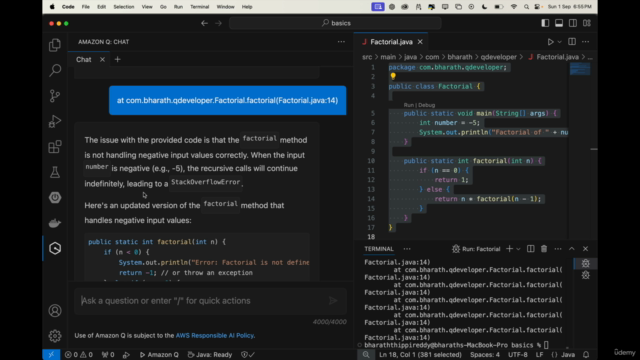
Task: Open the Manage gear icon
Action: point(55,336)
